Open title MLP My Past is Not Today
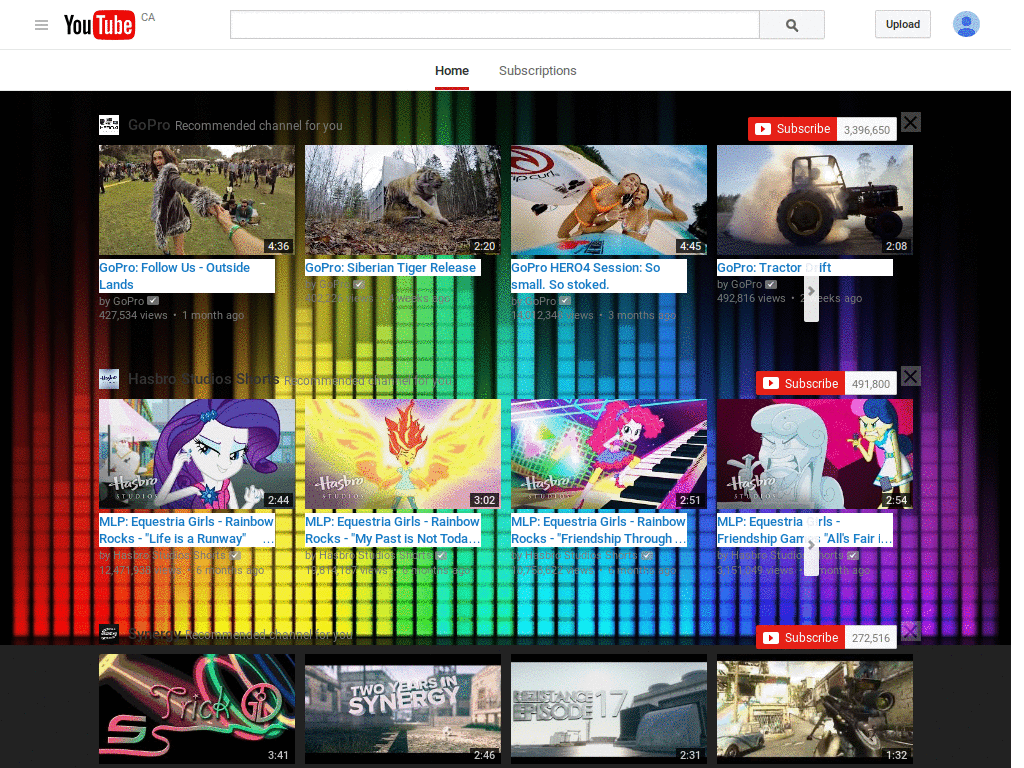 tap(392, 530)
